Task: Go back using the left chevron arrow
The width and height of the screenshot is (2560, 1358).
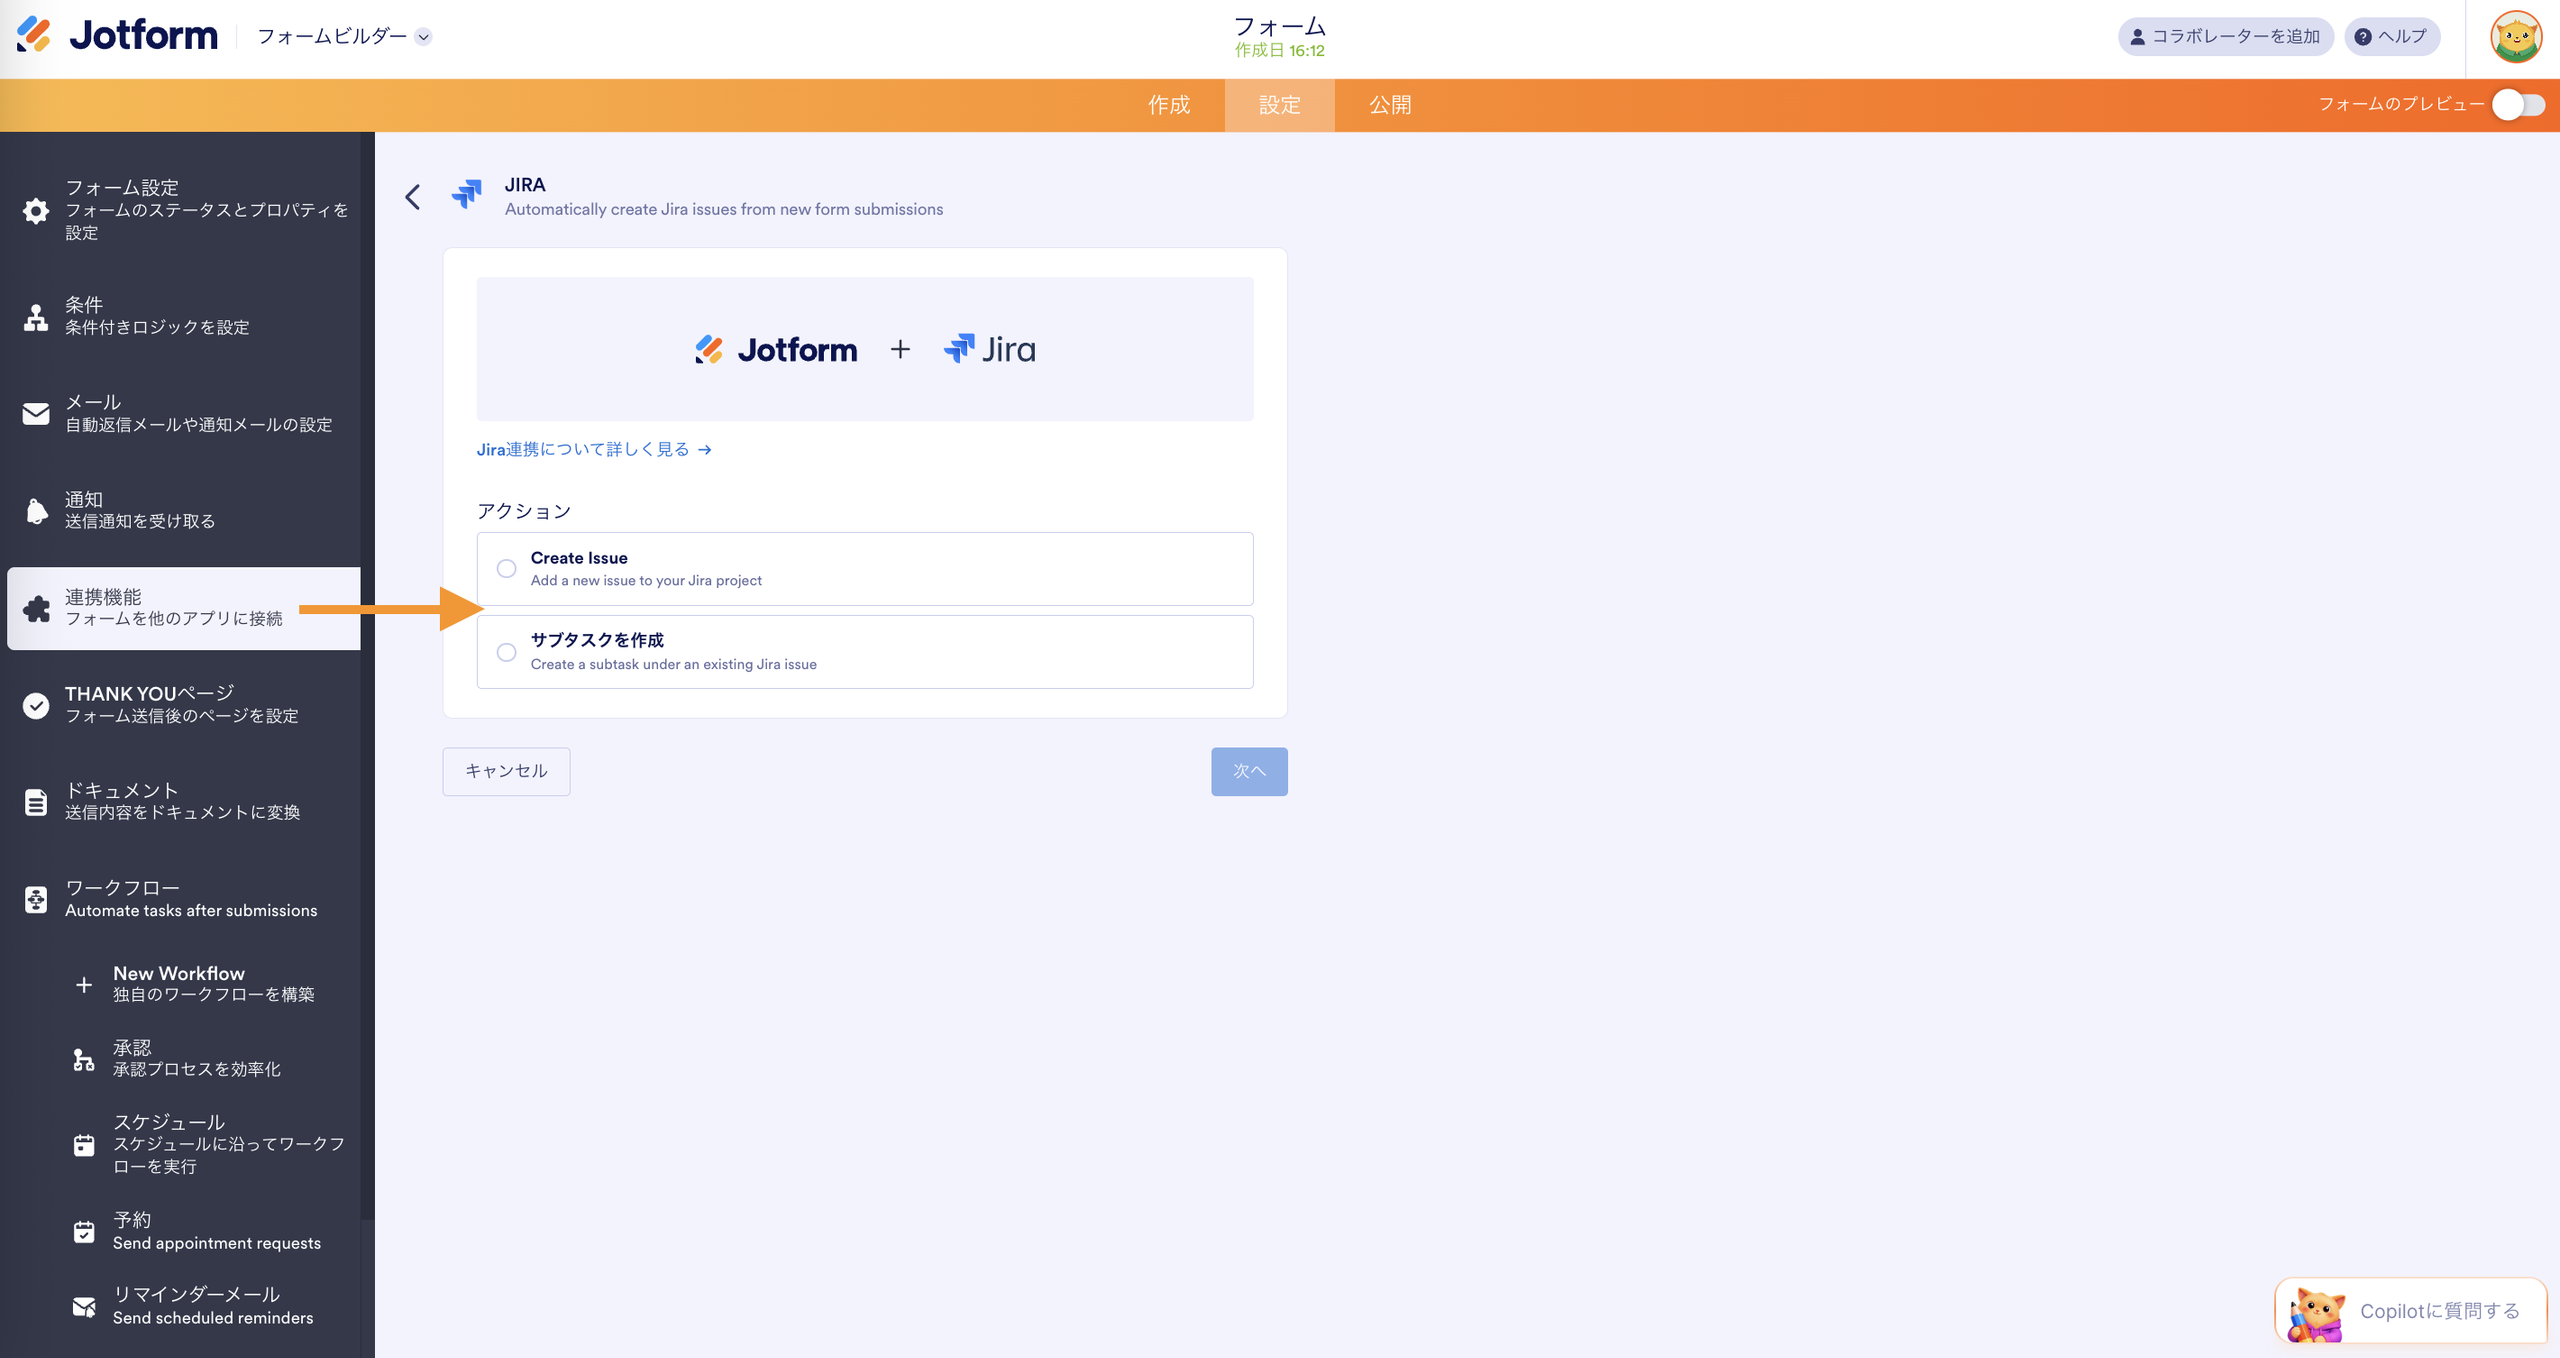Action: pos(412,197)
